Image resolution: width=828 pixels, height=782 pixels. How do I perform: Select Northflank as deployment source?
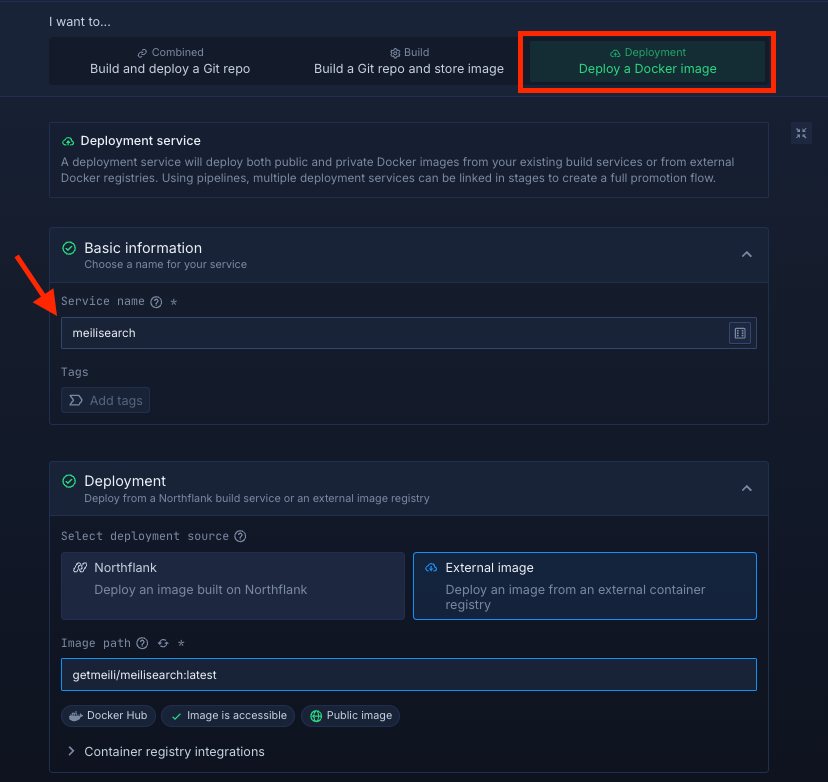[232, 585]
